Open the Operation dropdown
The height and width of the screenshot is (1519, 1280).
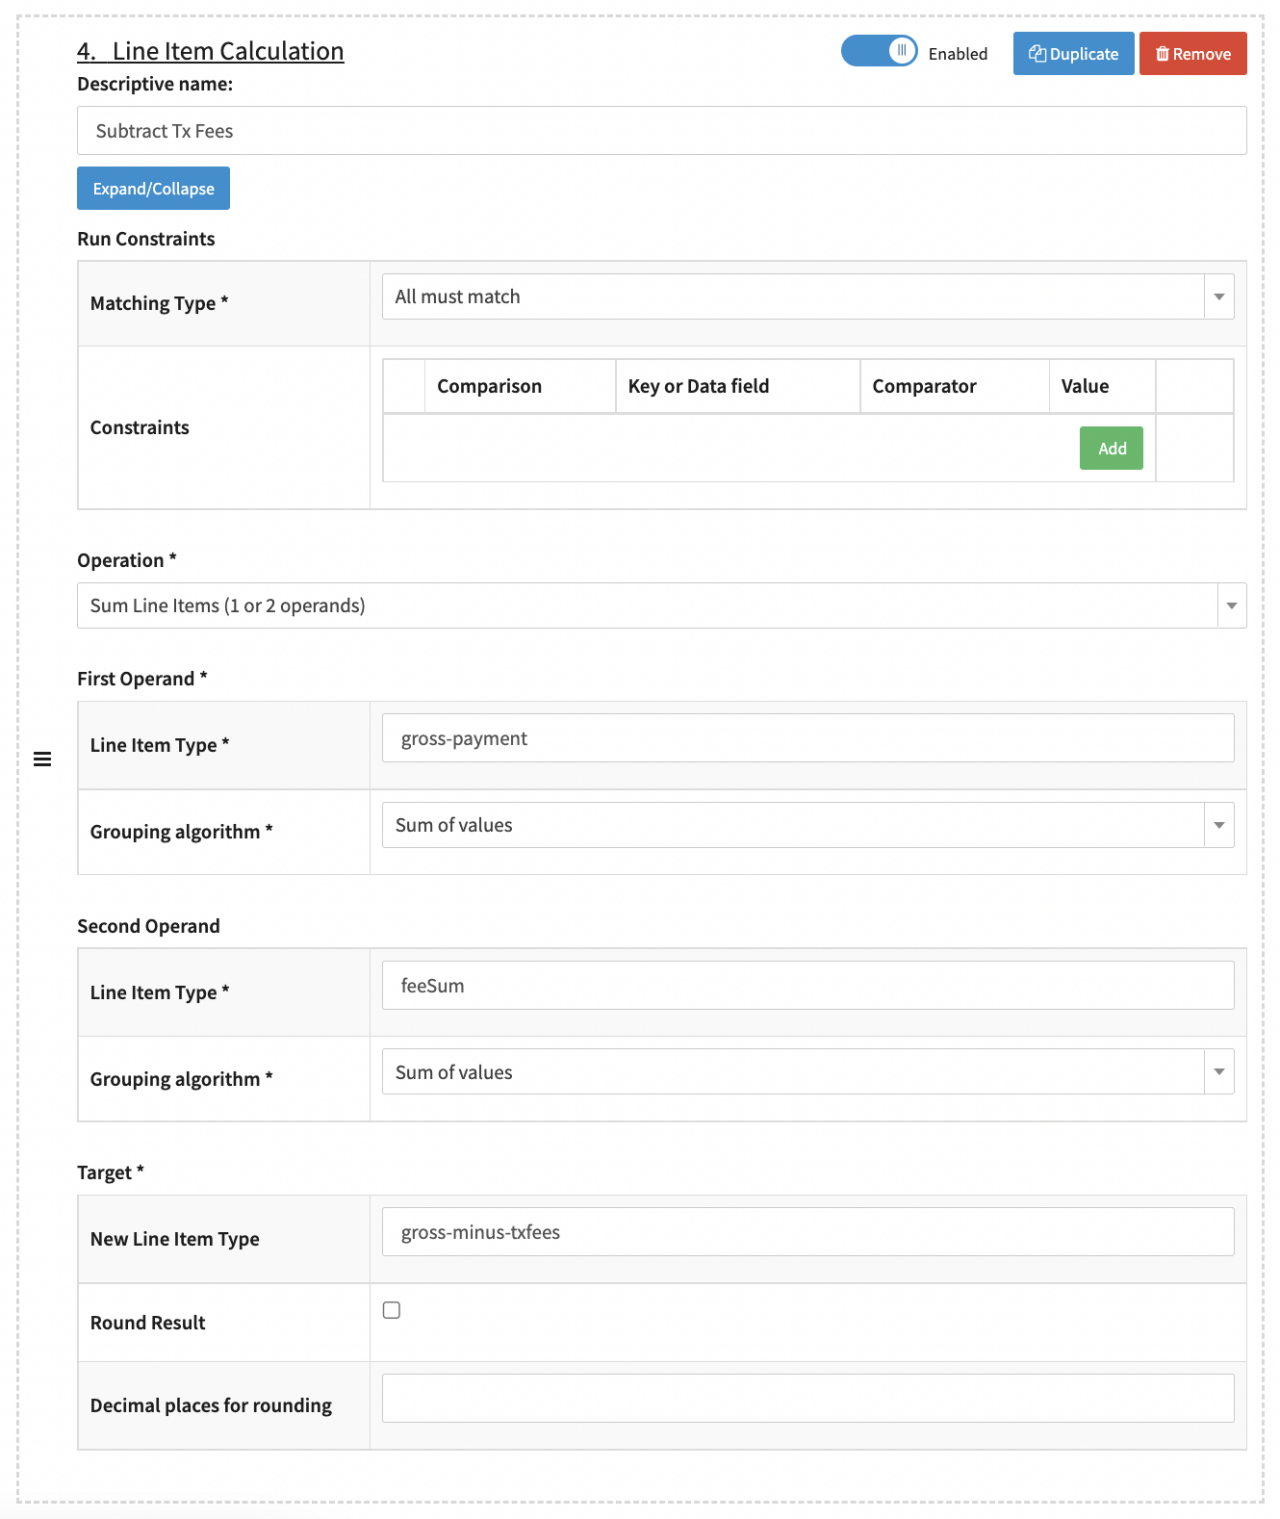[661, 606]
